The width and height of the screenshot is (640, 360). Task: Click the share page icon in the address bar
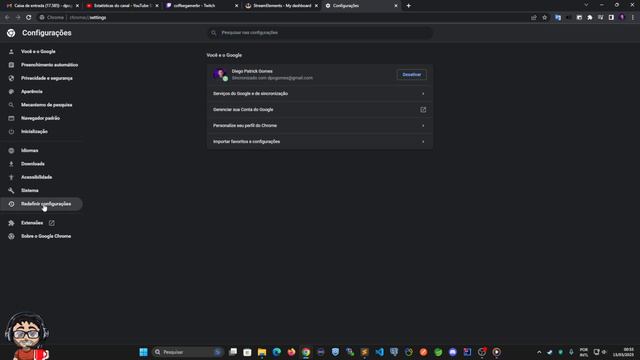pos(533,18)
